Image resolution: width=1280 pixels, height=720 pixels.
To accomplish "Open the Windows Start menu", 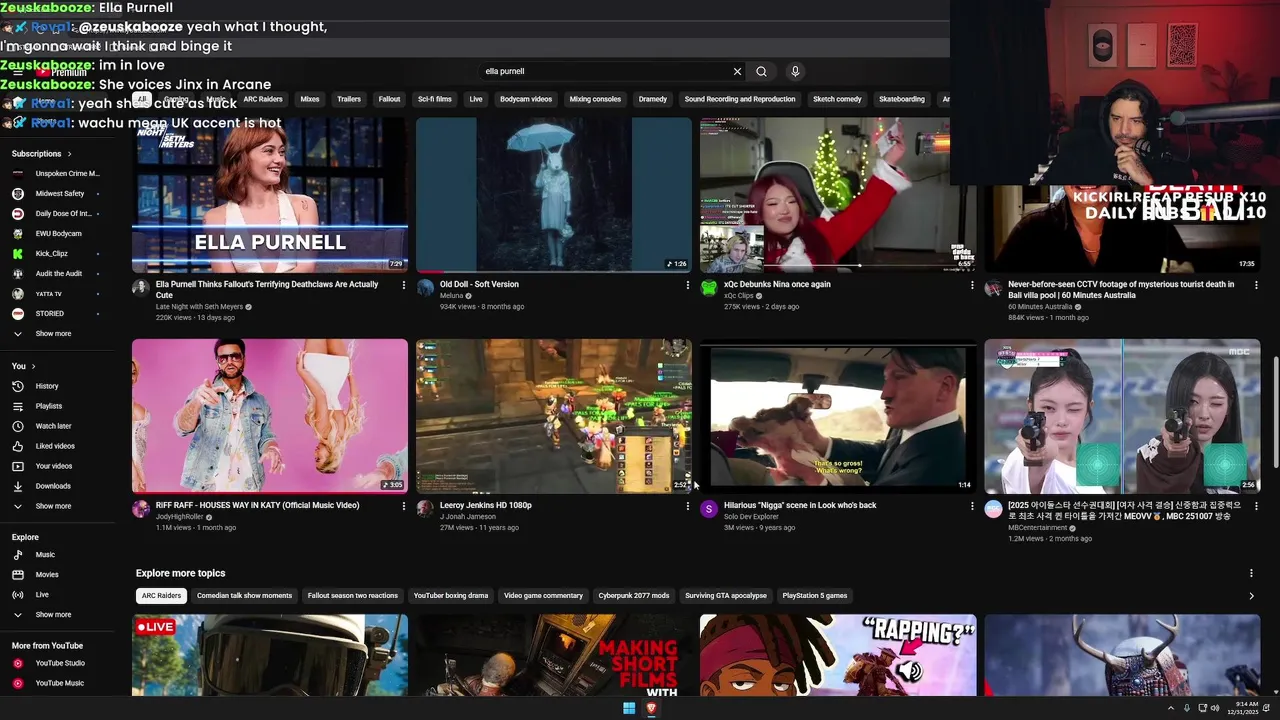I will [629, 708].
